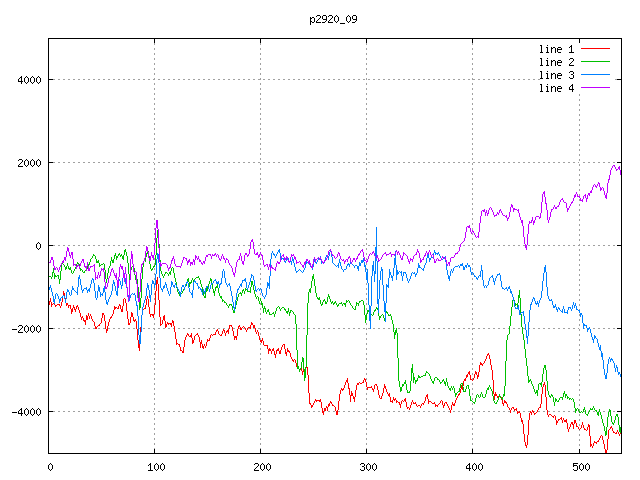Click the 'line 4' legend label
Screen dimensions: 640x480
(556, 88)
